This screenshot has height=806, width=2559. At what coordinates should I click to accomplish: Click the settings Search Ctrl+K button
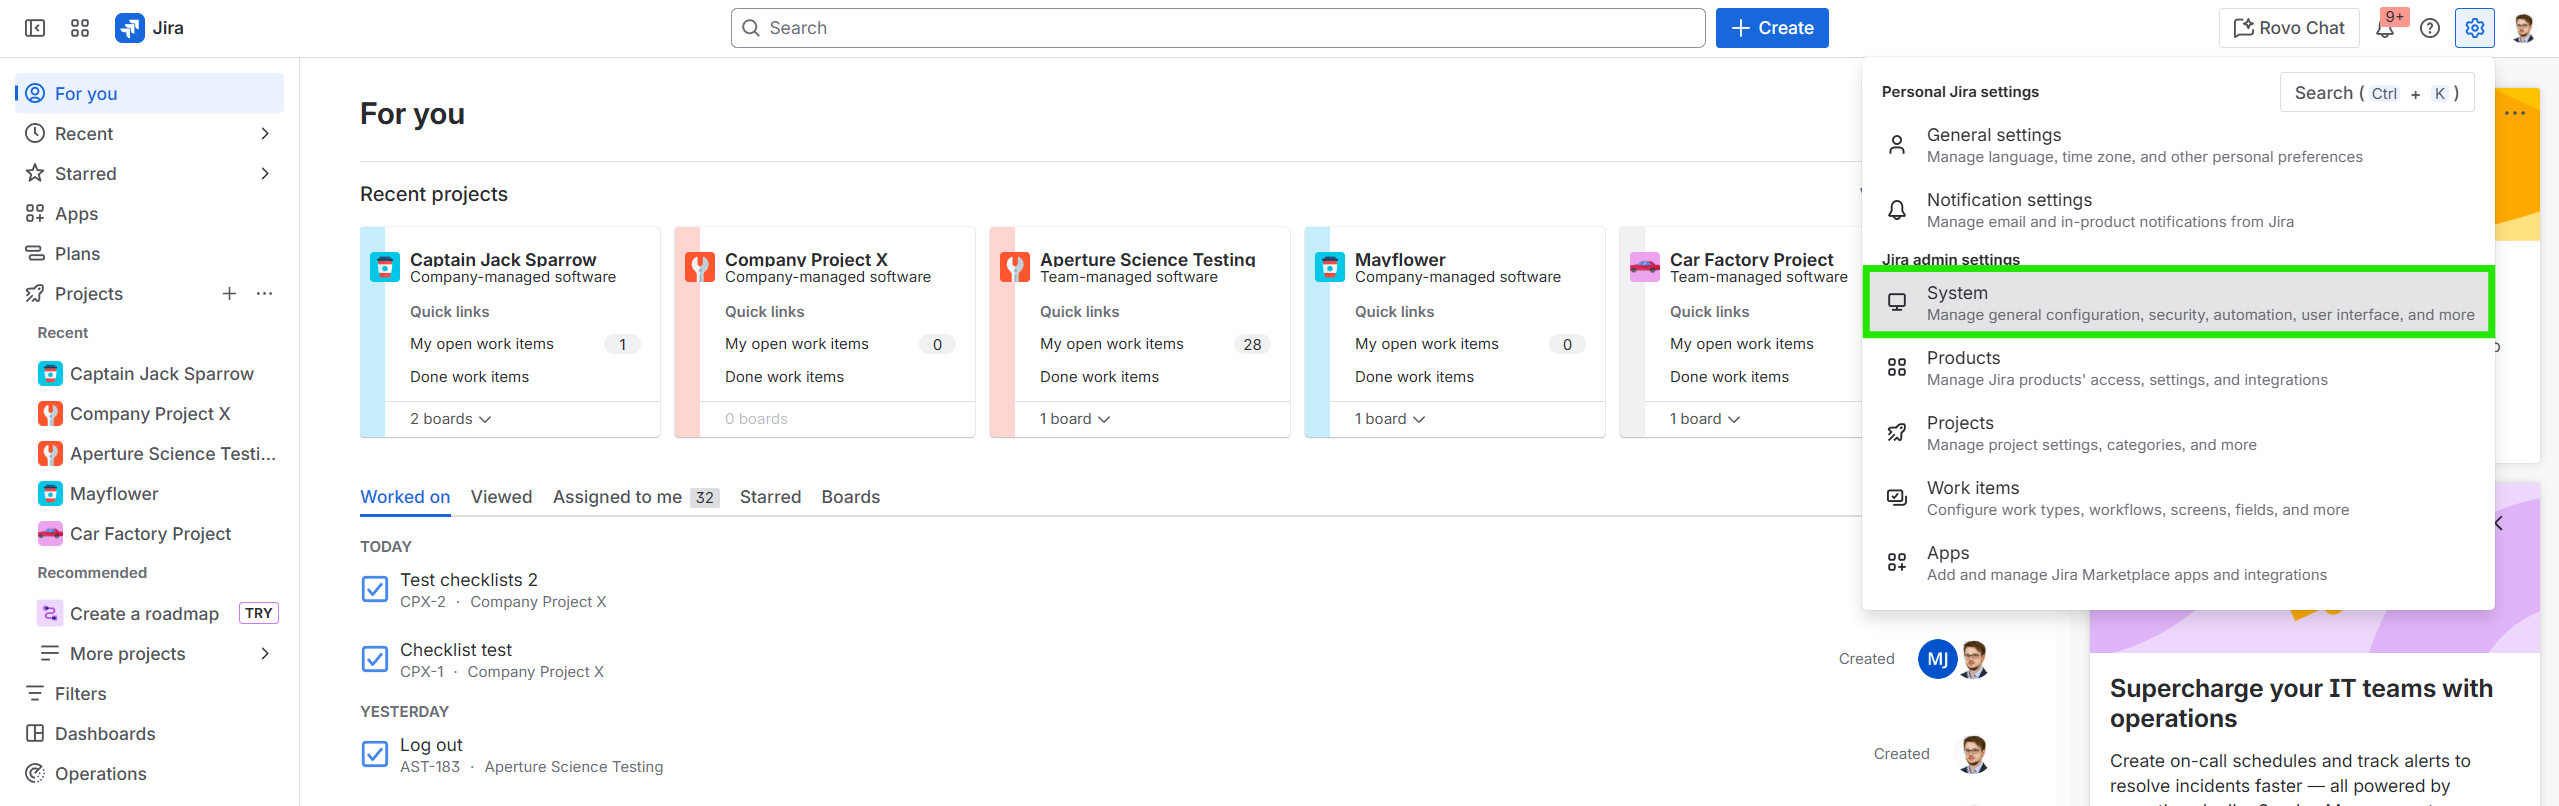click(2377, 93)
